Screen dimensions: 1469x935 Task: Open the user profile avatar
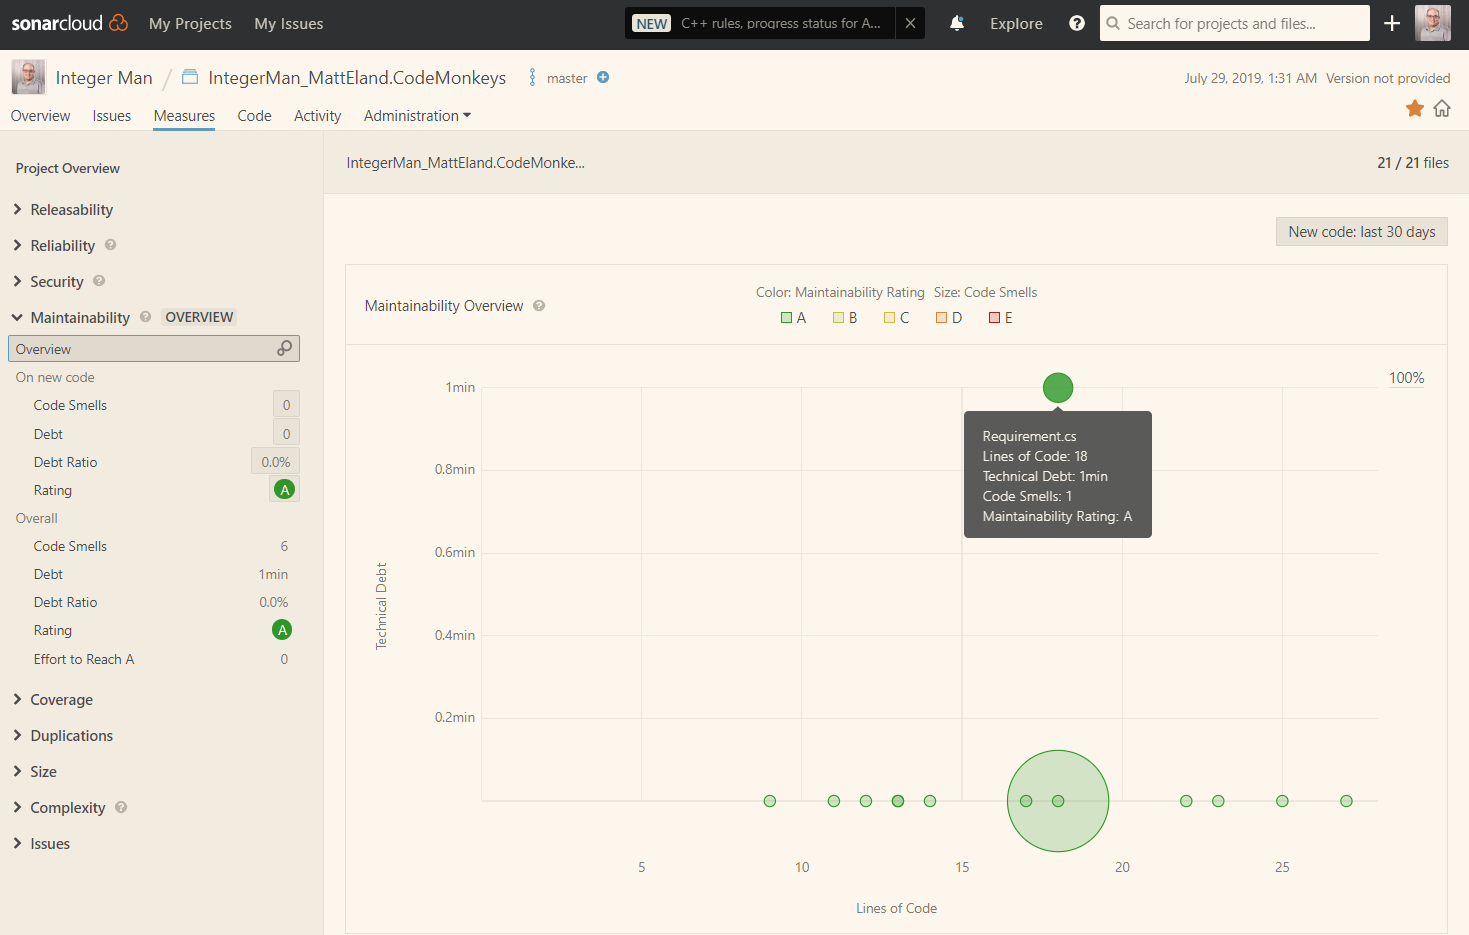coord(1433,22)
